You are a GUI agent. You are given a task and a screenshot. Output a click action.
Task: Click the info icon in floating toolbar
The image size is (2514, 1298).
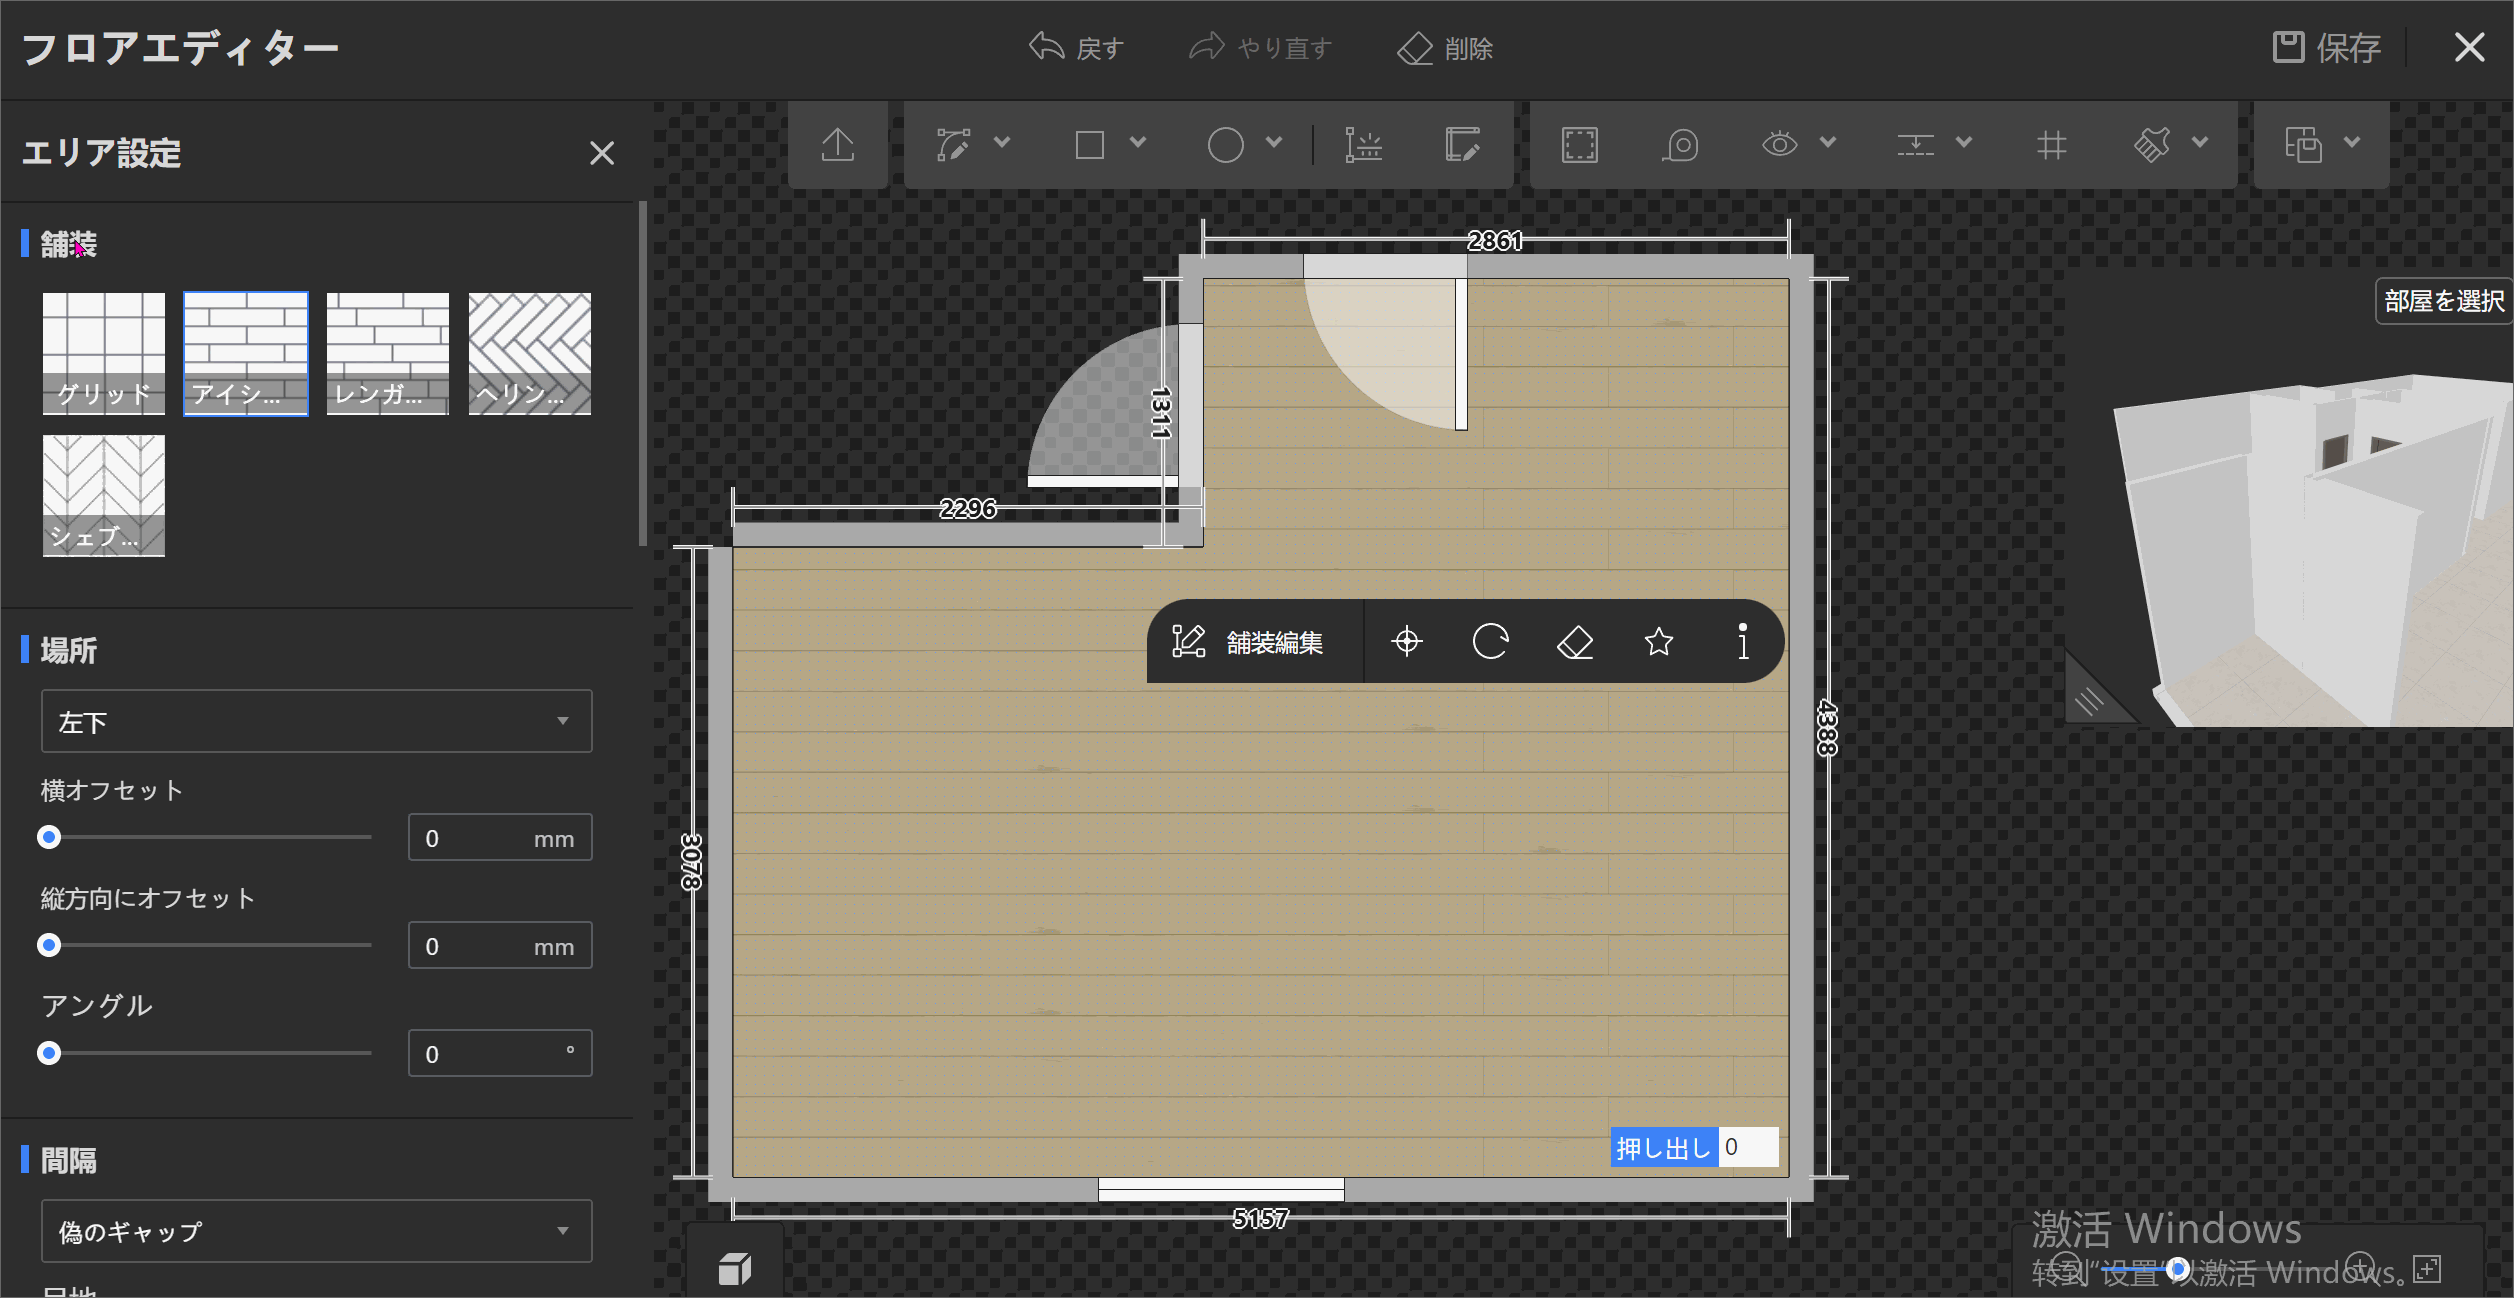coord(1743,641)
